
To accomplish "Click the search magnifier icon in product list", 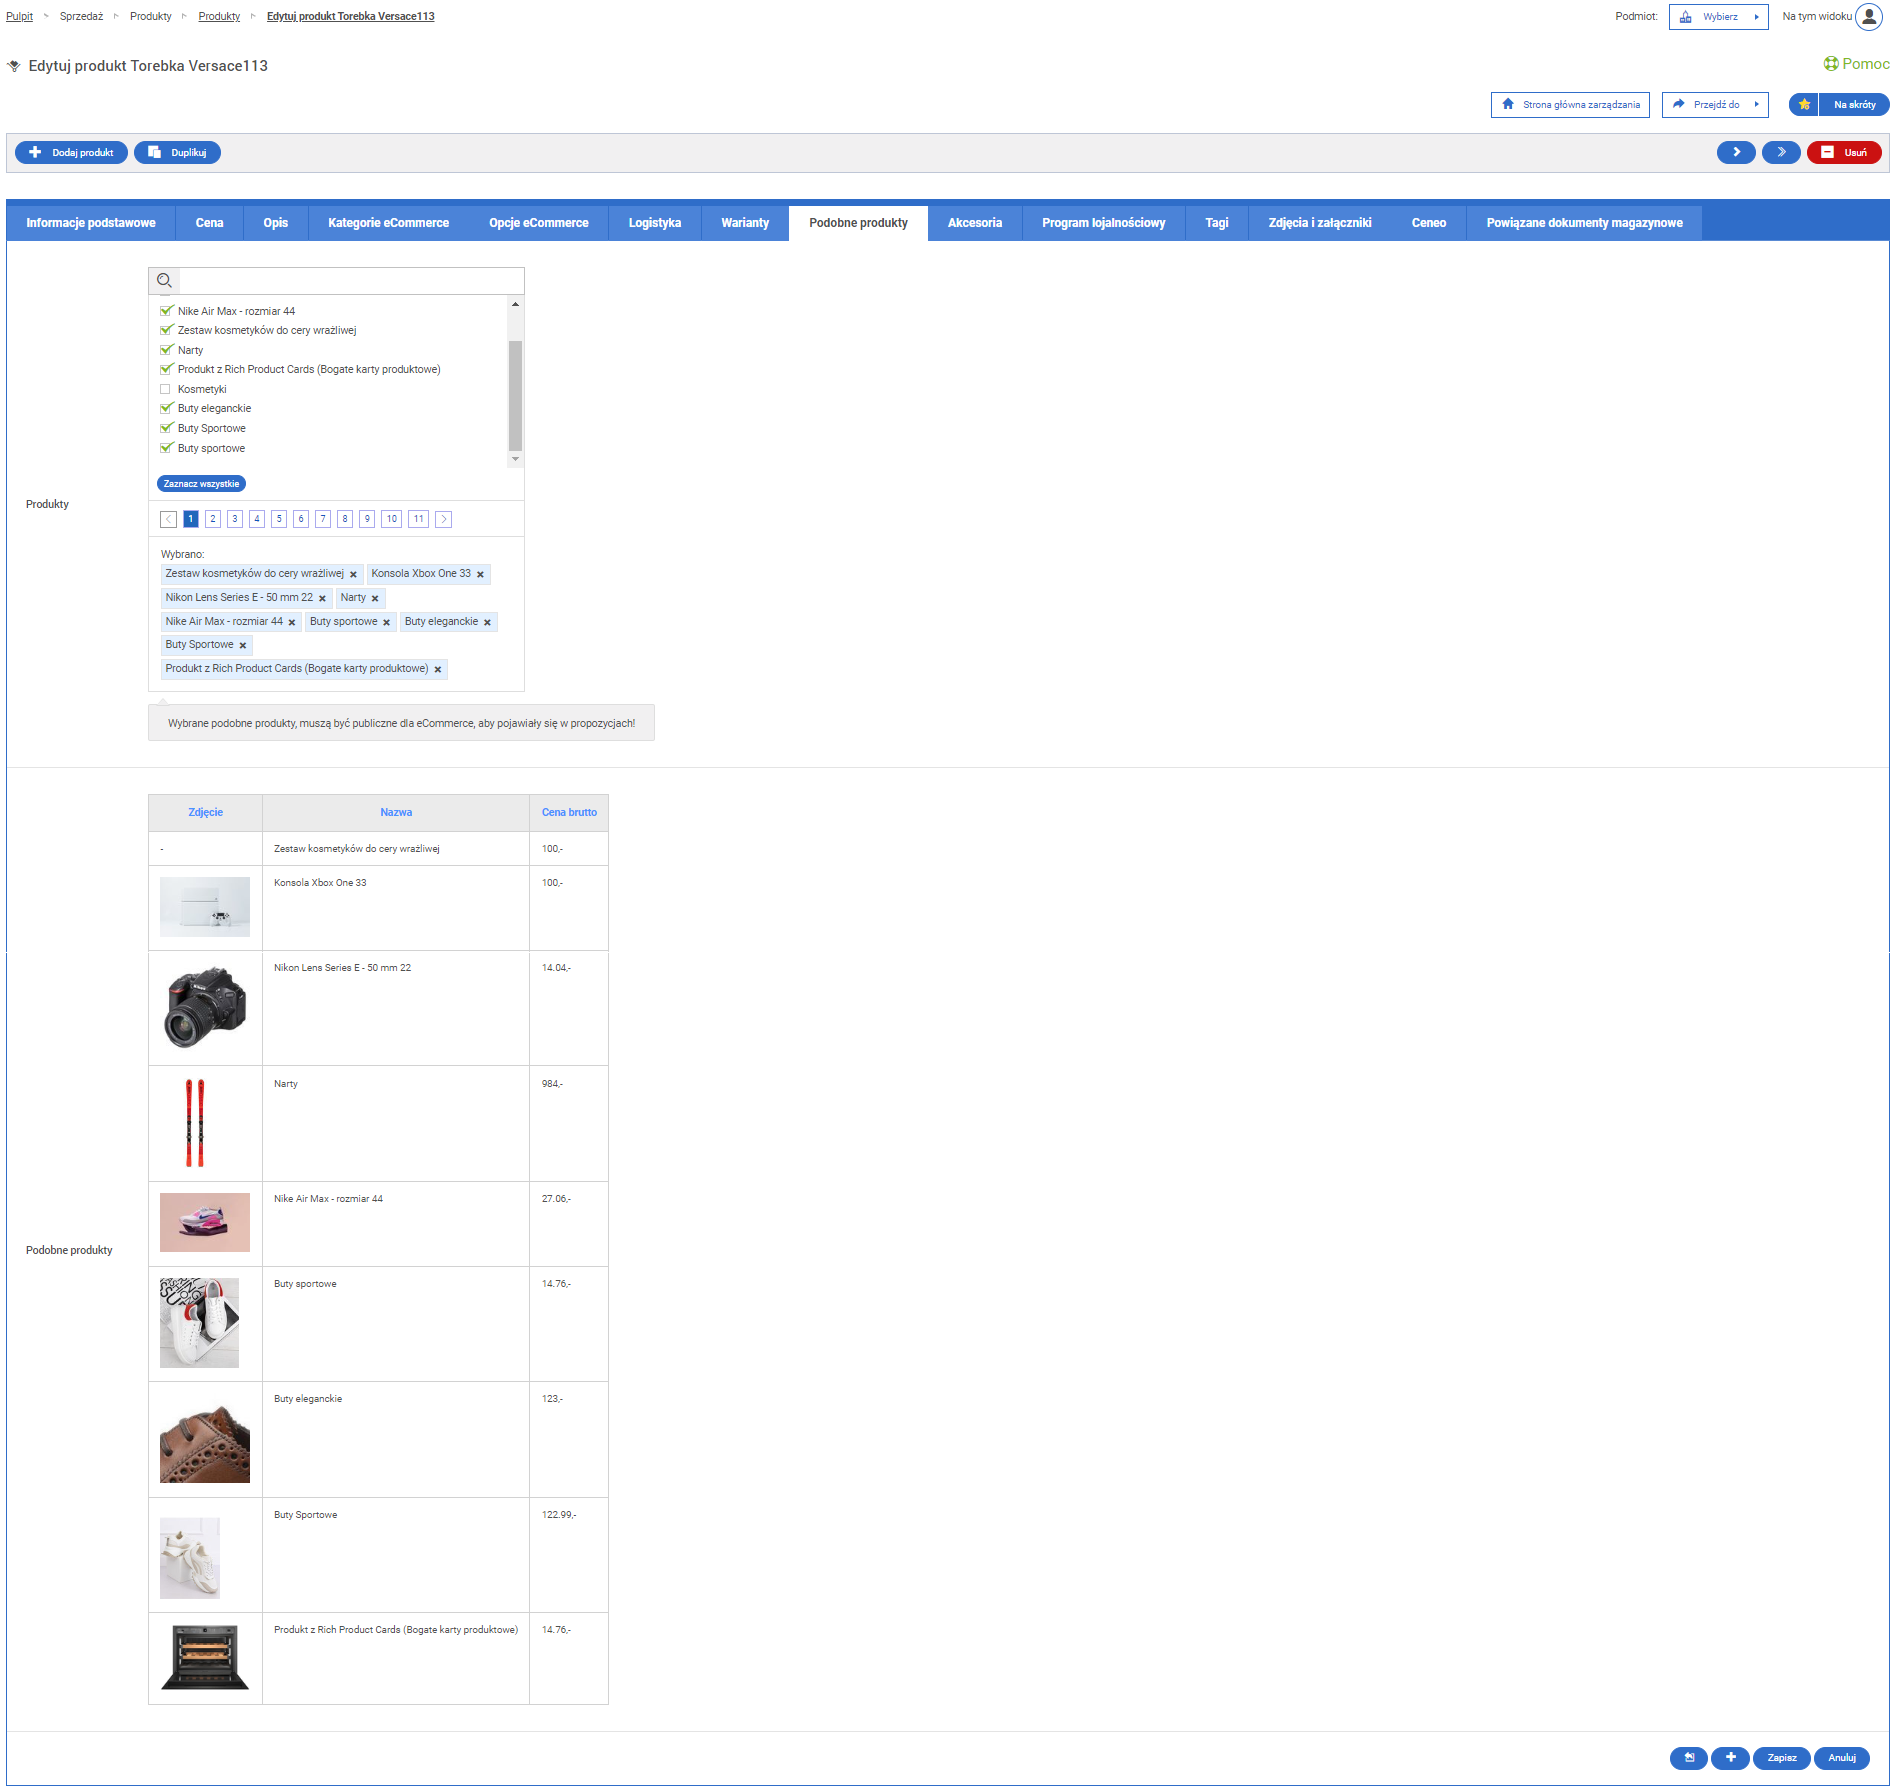I will 165,281.
